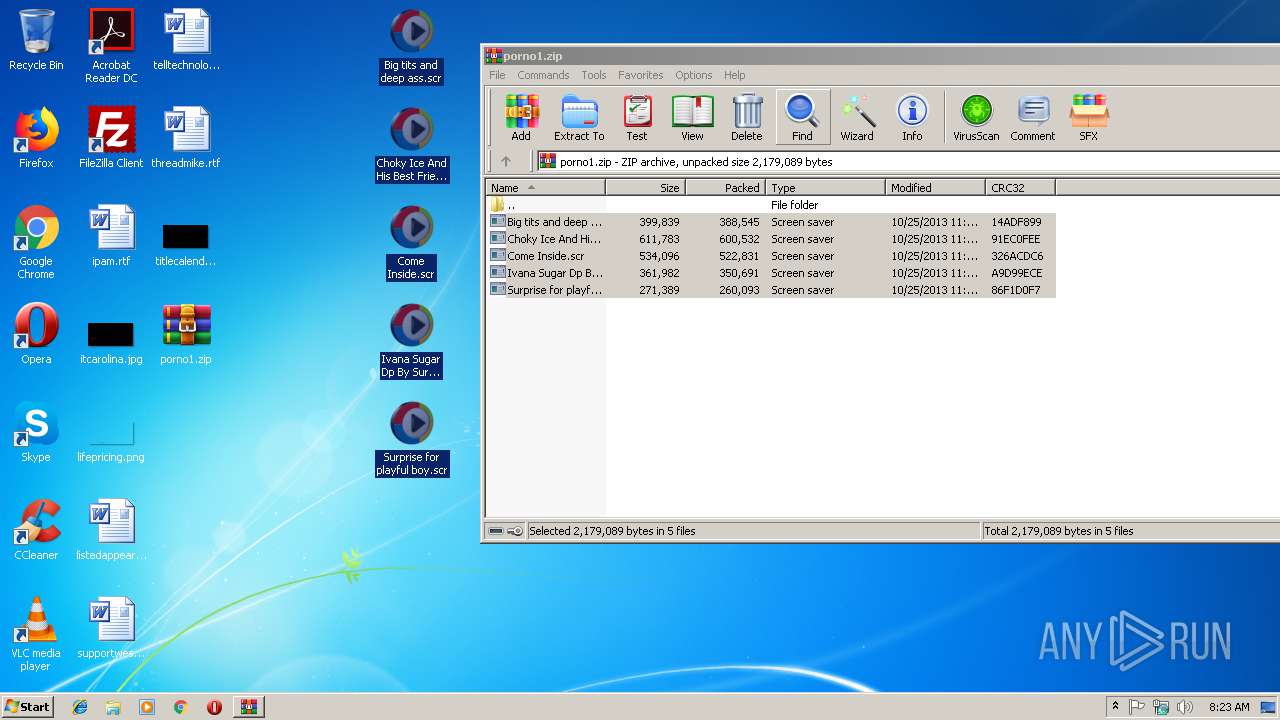Image resolution: width=1280 pixels, height=720 pixels.
Task: Sort file list by Modified column
Action: (x=936, y=188)
